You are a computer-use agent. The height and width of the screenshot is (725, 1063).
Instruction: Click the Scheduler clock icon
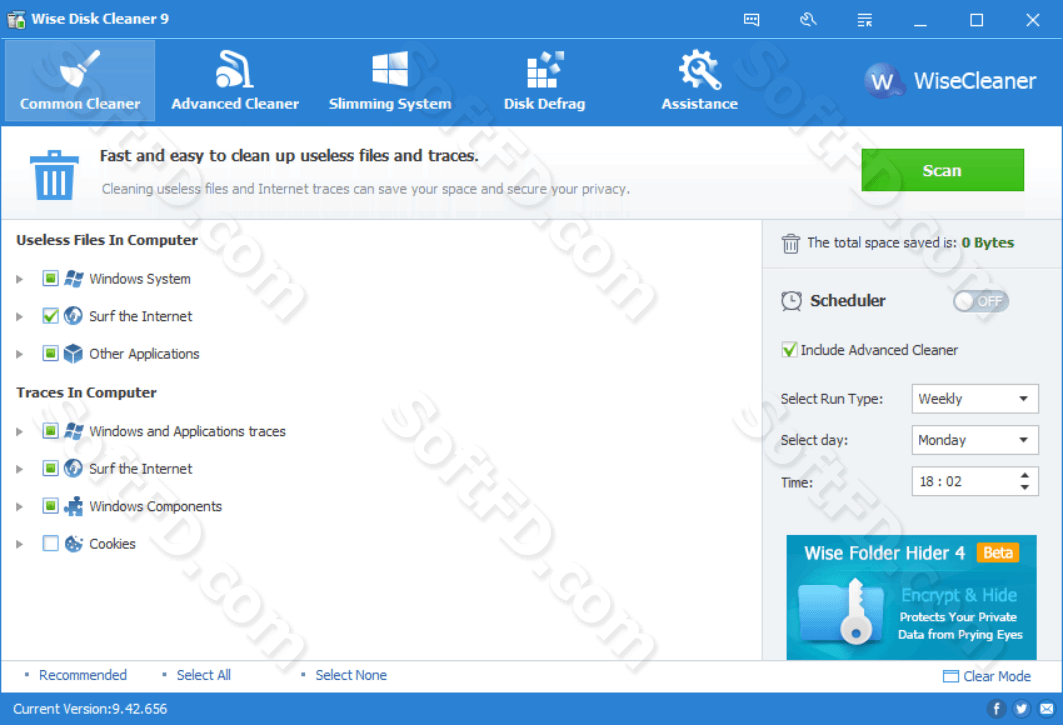coord(791,300)
